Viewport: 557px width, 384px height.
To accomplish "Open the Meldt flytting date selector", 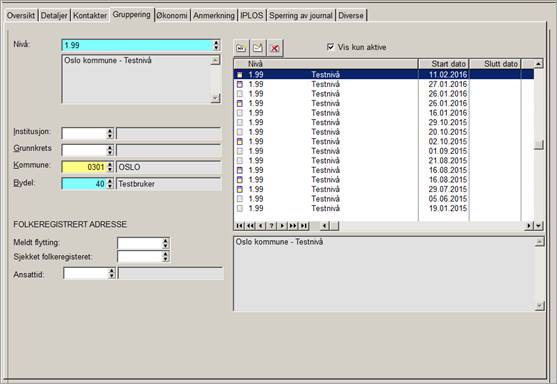I will click(x=165, y=243).
